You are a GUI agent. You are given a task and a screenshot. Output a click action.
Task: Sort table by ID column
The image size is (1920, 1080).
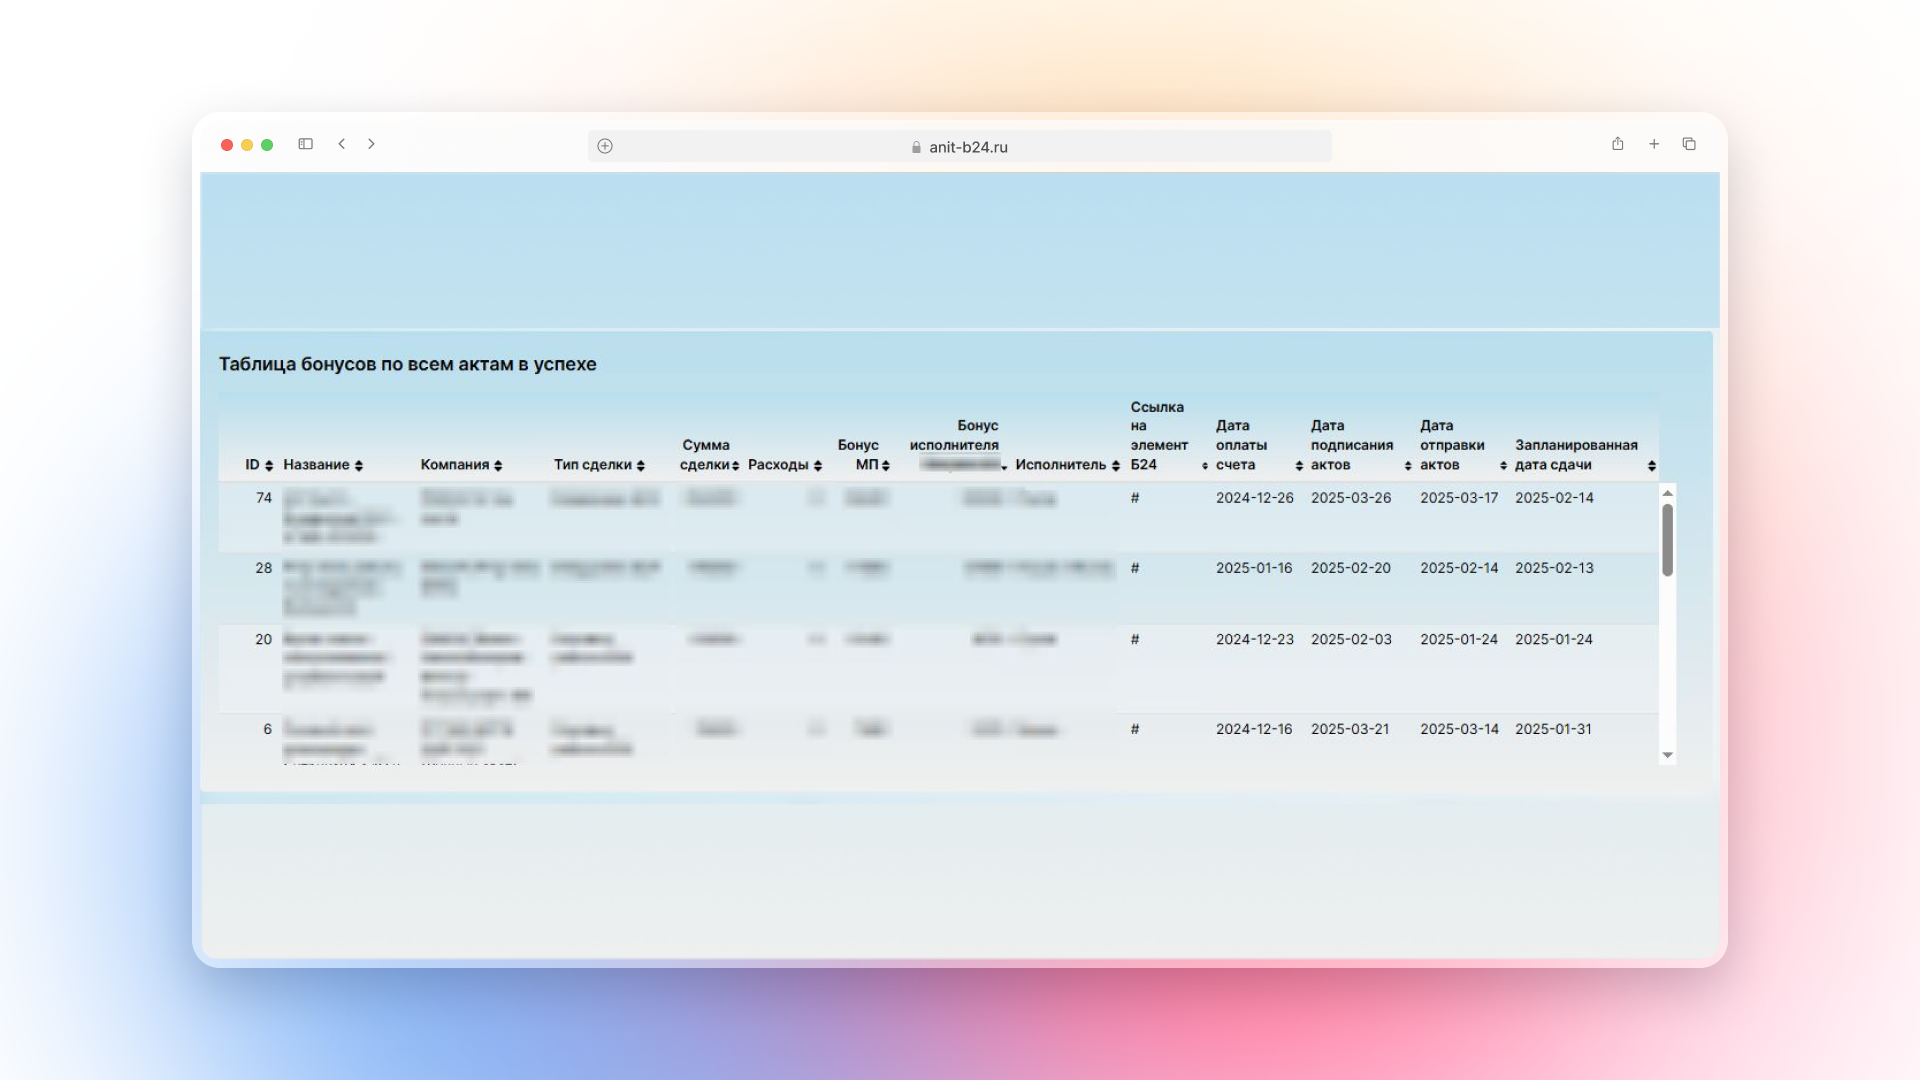[x=269, y=466]
